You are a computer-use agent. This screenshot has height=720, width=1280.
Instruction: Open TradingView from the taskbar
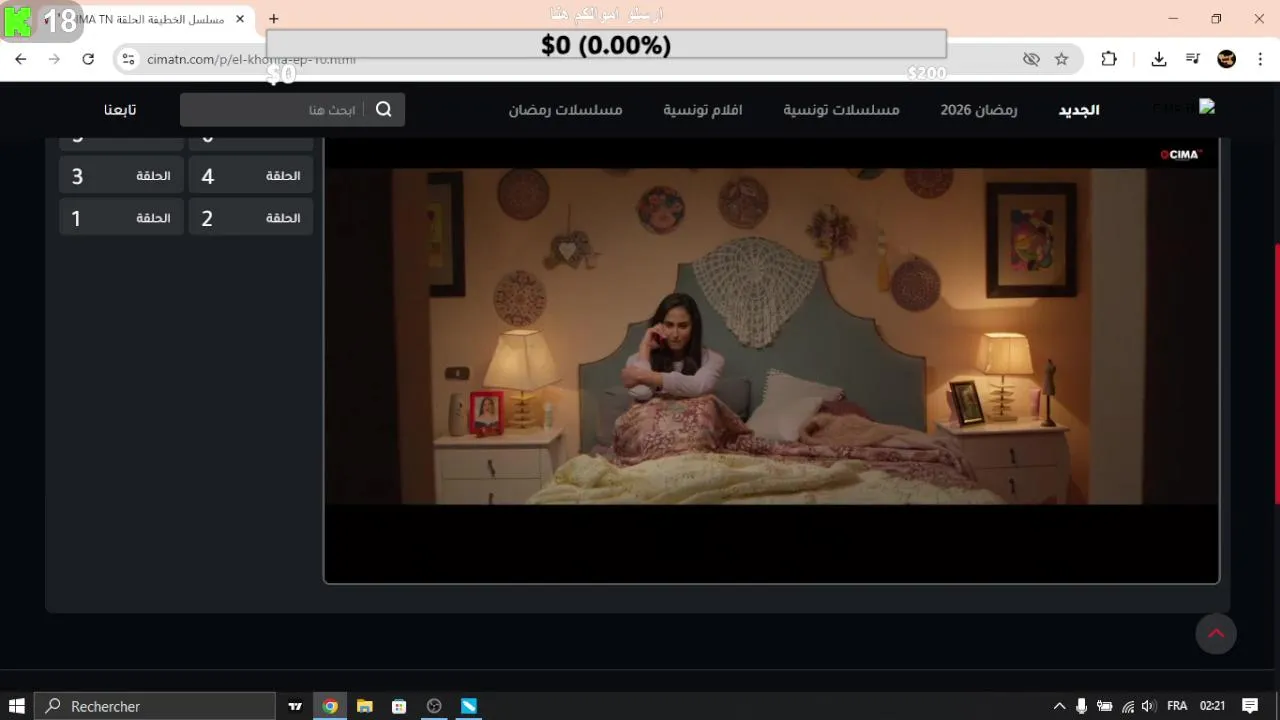pyautogui.click(x=295, y=706)
